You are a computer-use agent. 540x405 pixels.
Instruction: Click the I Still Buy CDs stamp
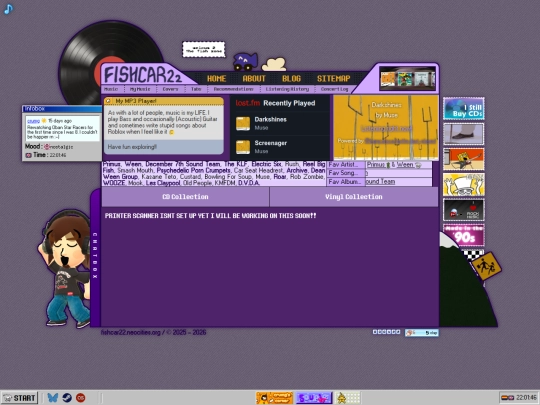tap(464, 108)
